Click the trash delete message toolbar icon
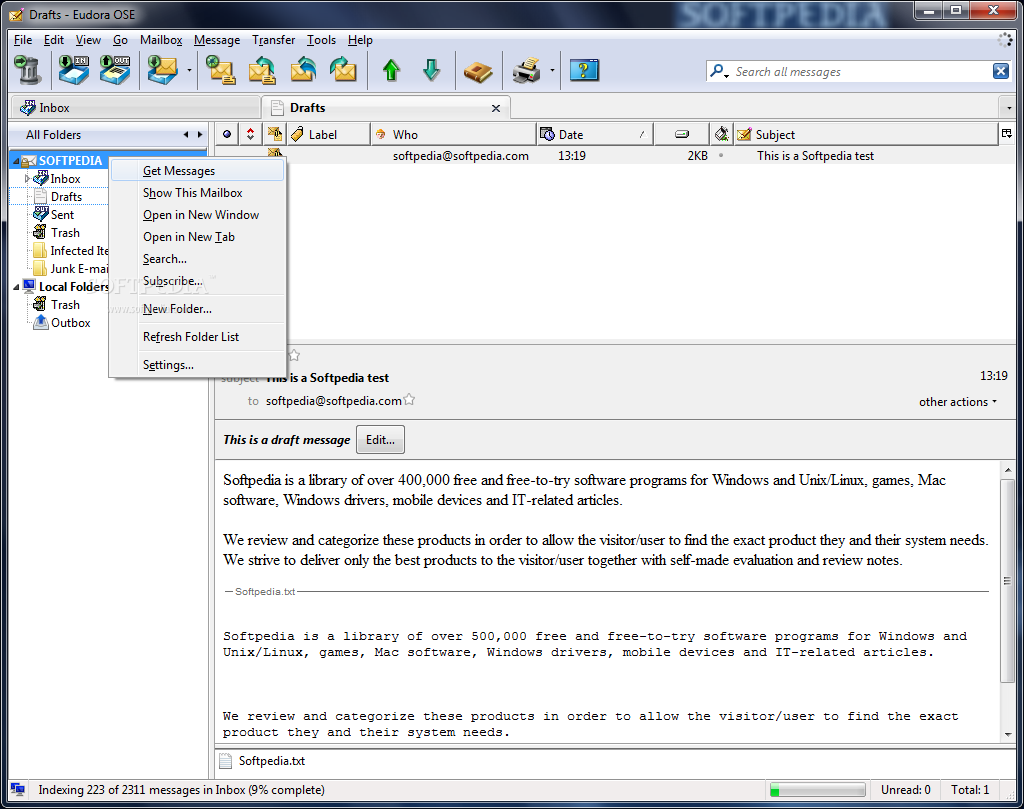 pyautogui.click(x=27, y=70)
